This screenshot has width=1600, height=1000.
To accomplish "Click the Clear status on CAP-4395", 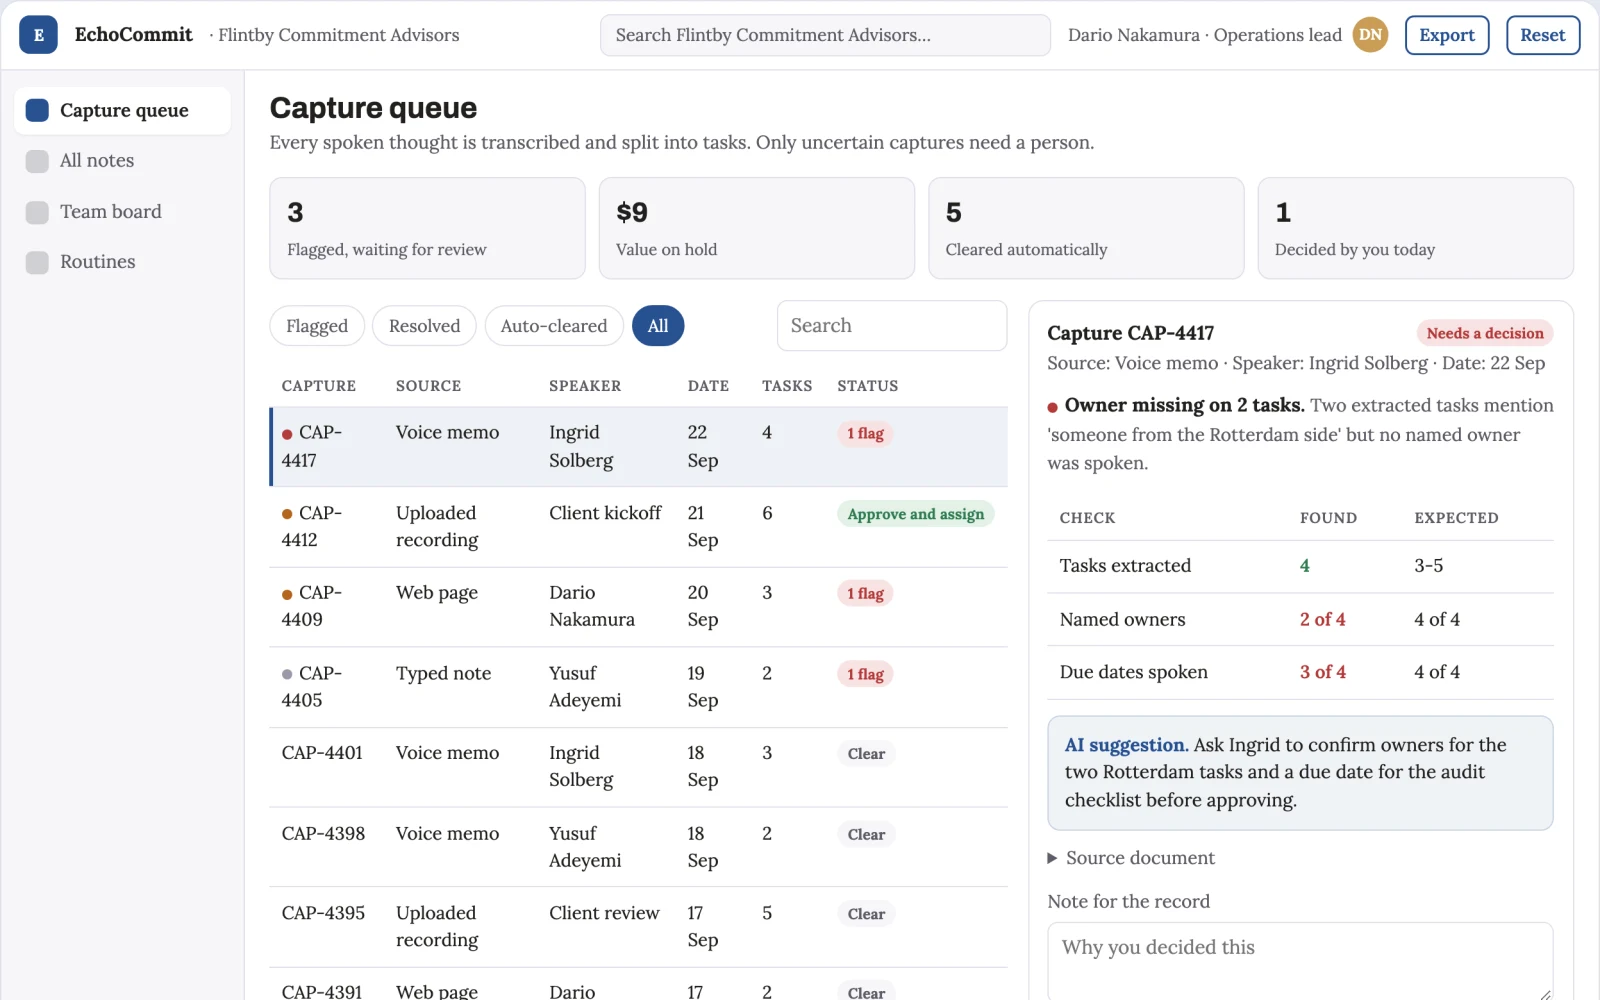I will 866,914.
